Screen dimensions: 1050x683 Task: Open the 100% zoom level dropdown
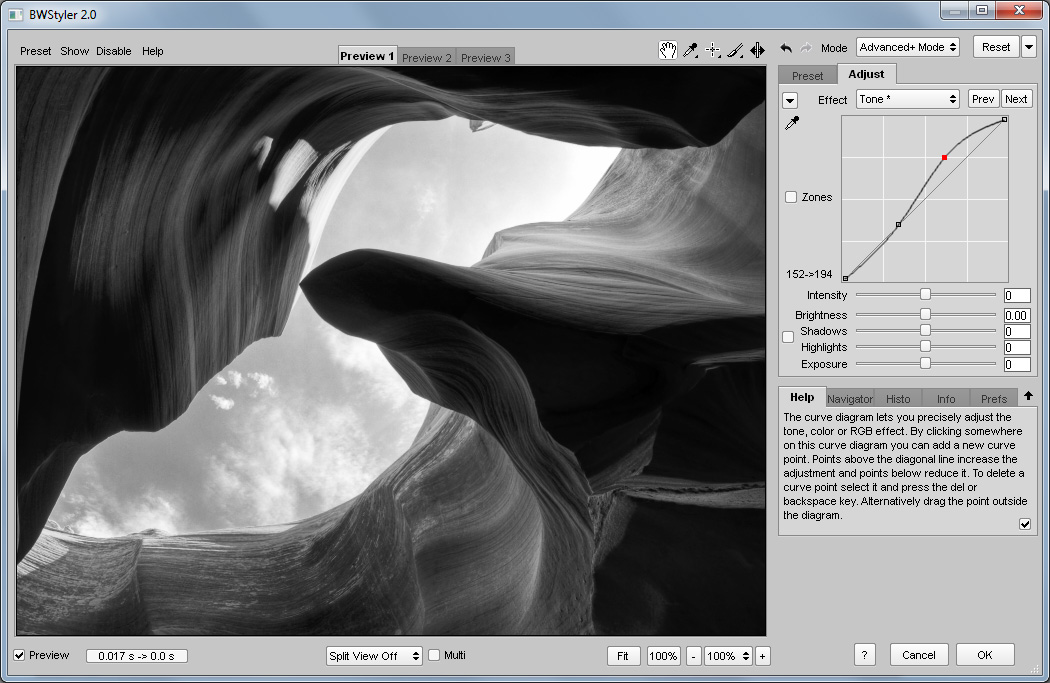(729, 656)
